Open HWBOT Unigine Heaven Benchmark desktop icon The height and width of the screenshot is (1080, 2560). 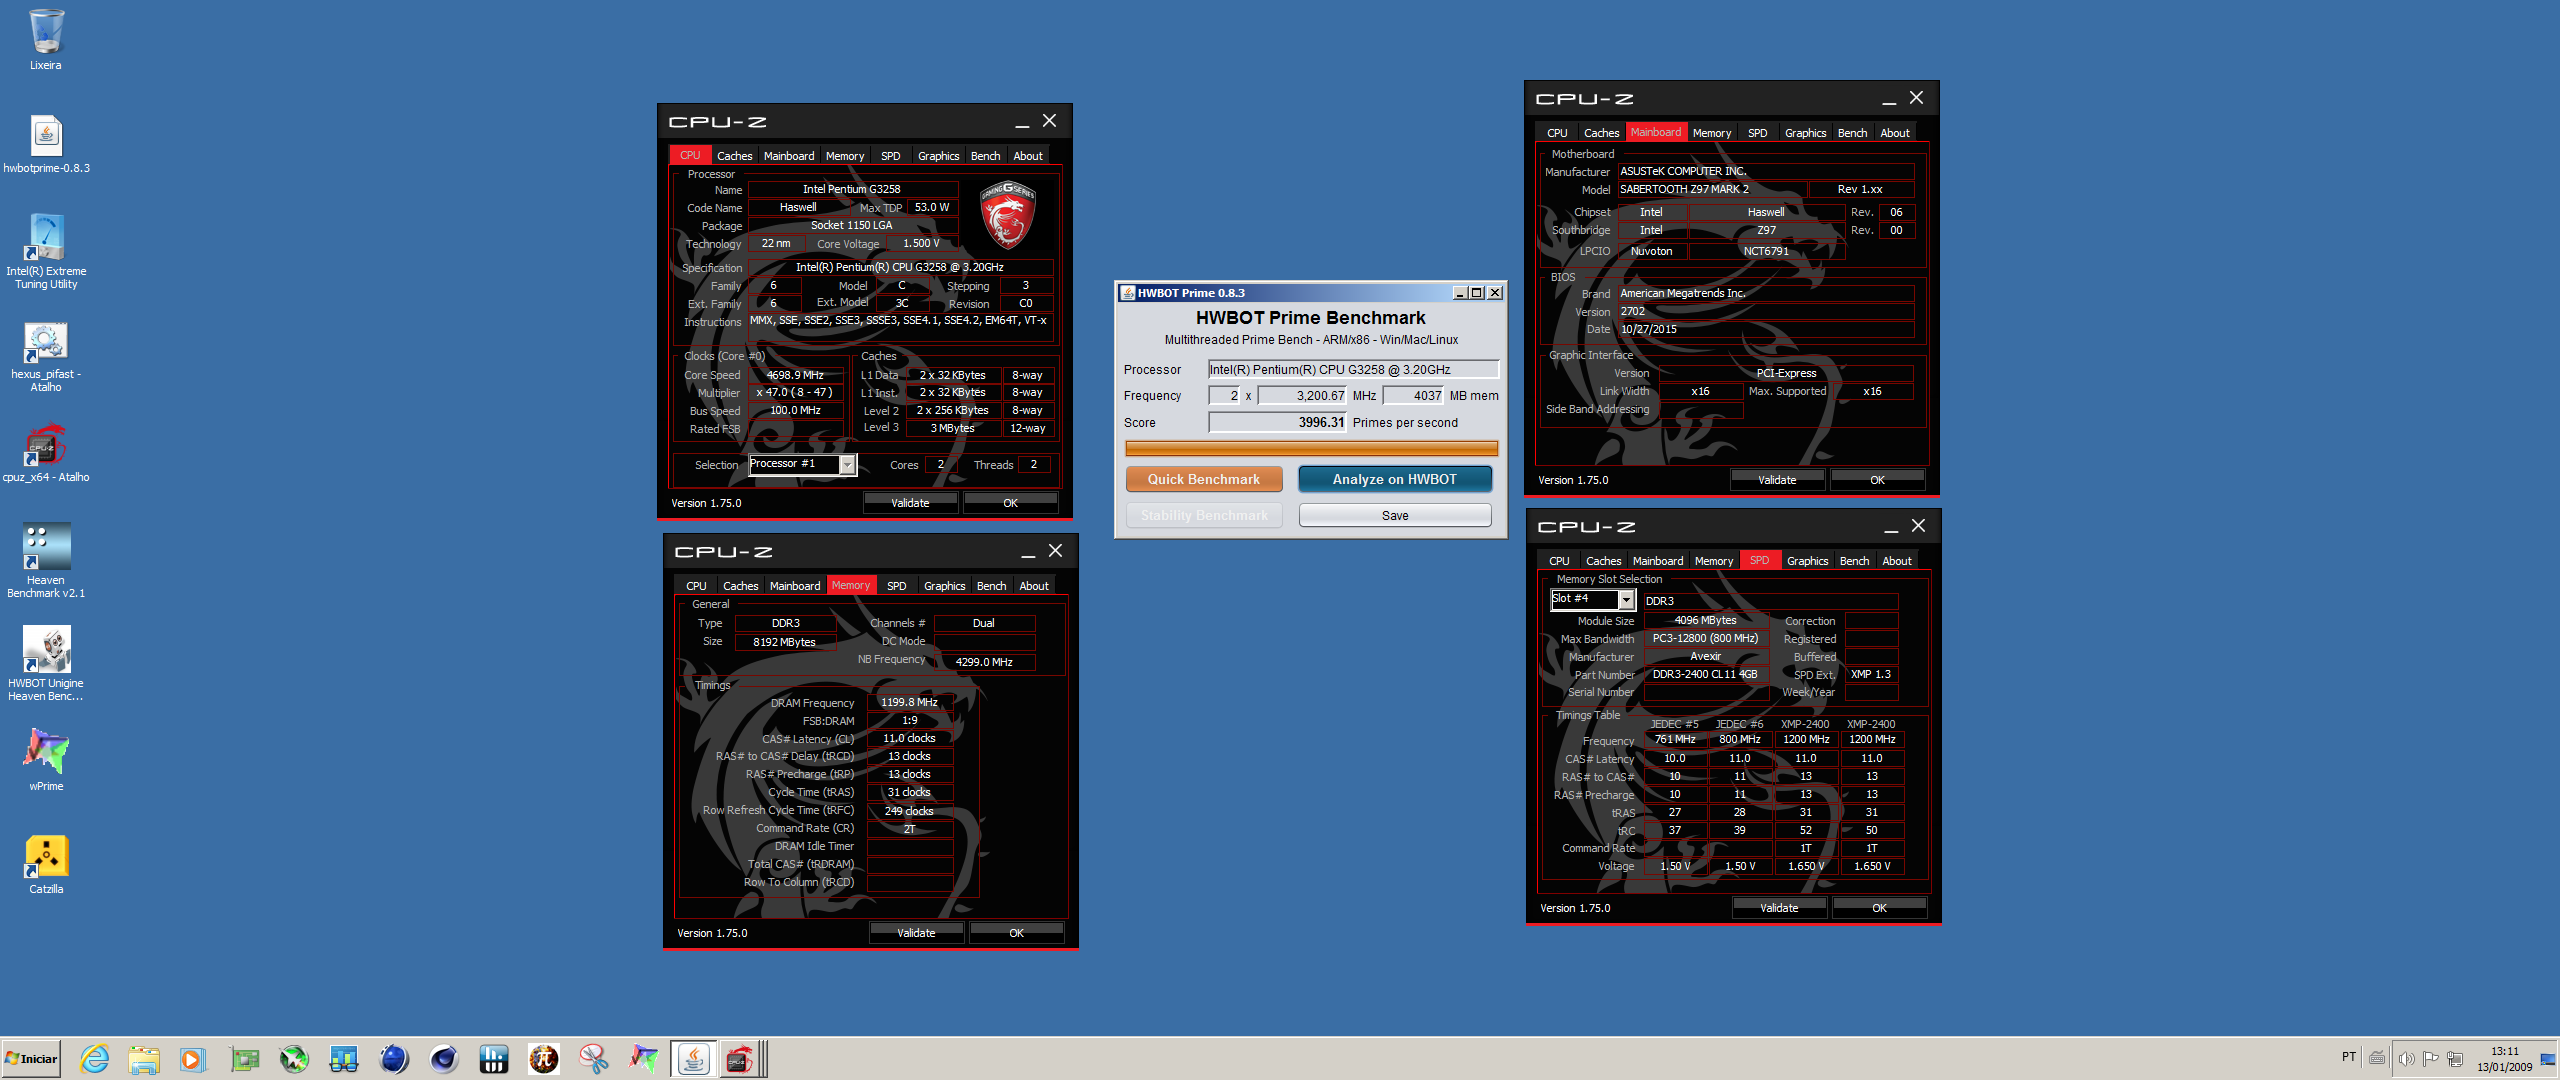(x=46, y=663)
